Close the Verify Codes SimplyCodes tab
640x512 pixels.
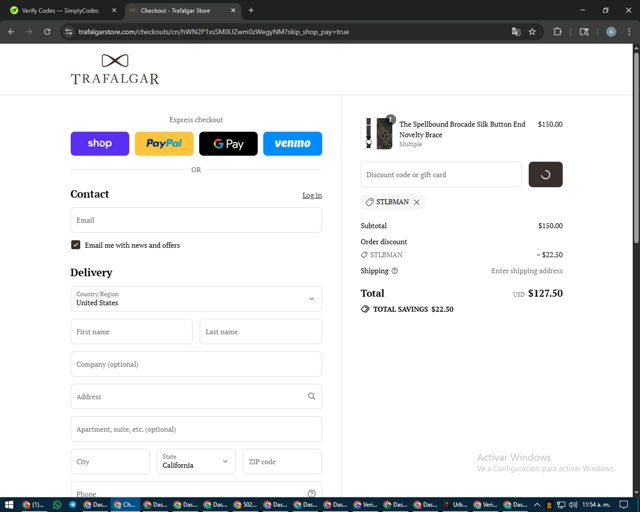click(114, 11)
